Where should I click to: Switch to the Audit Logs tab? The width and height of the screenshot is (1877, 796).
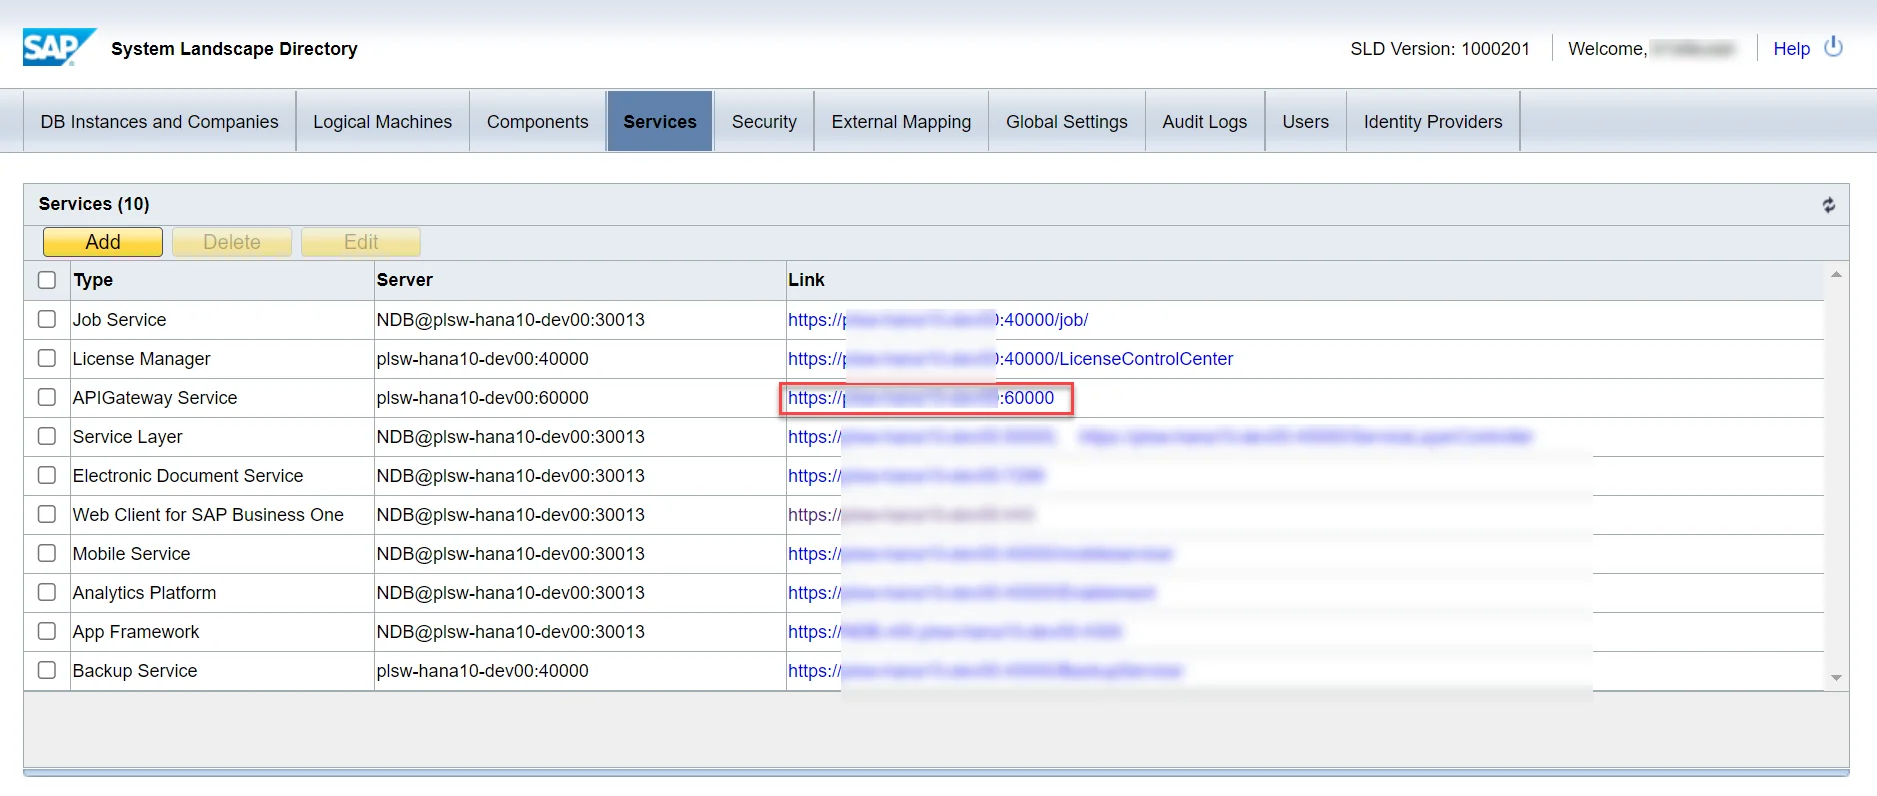(x=1204, y=122)
